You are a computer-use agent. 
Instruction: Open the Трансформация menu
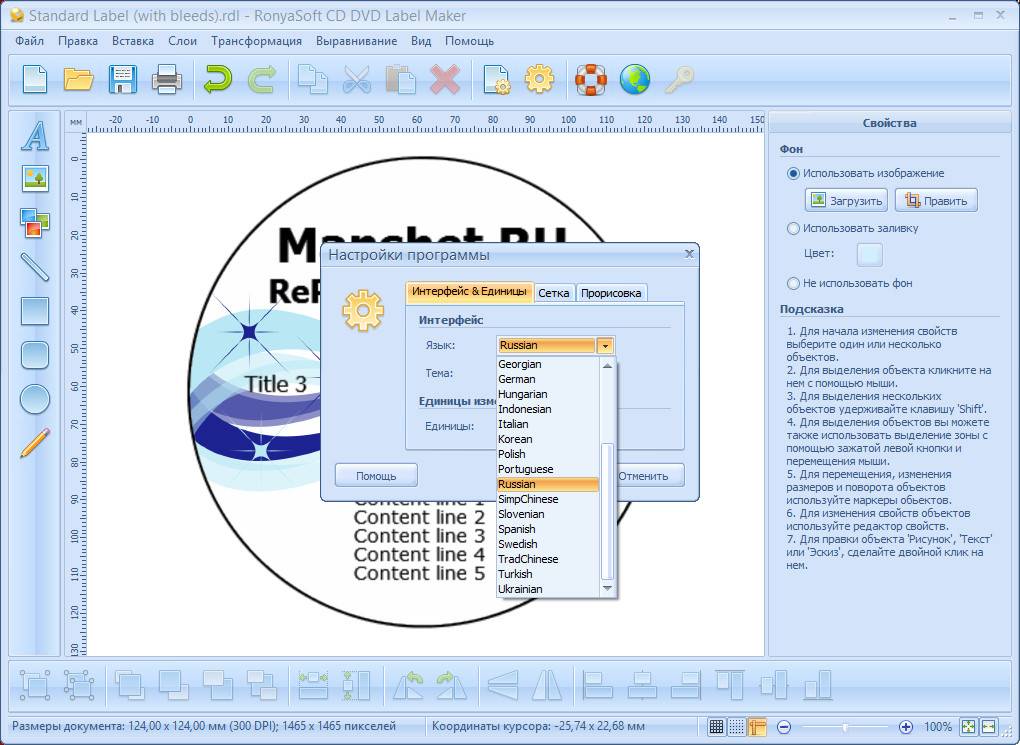[x=256, y=41]
